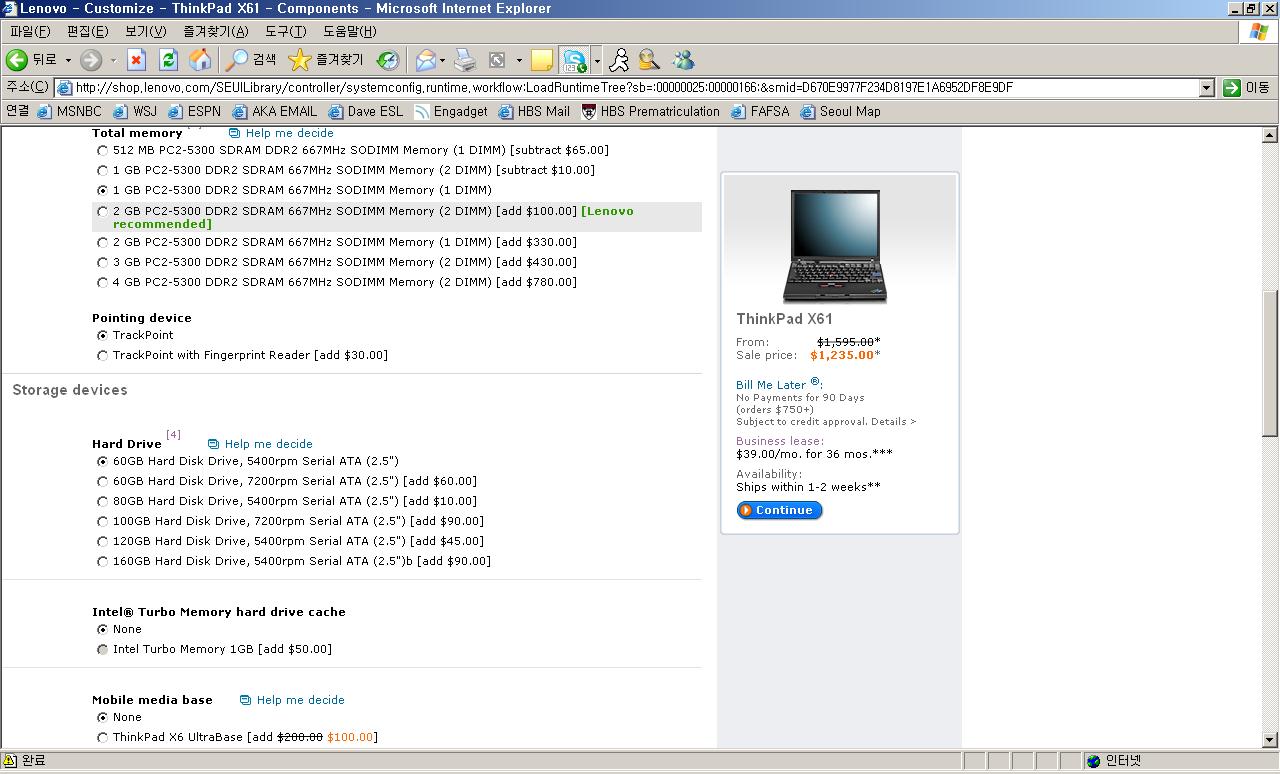Select 100GB 7200rpm hard drive option
Screen dimensions: 1280x774
coord(102,521)
